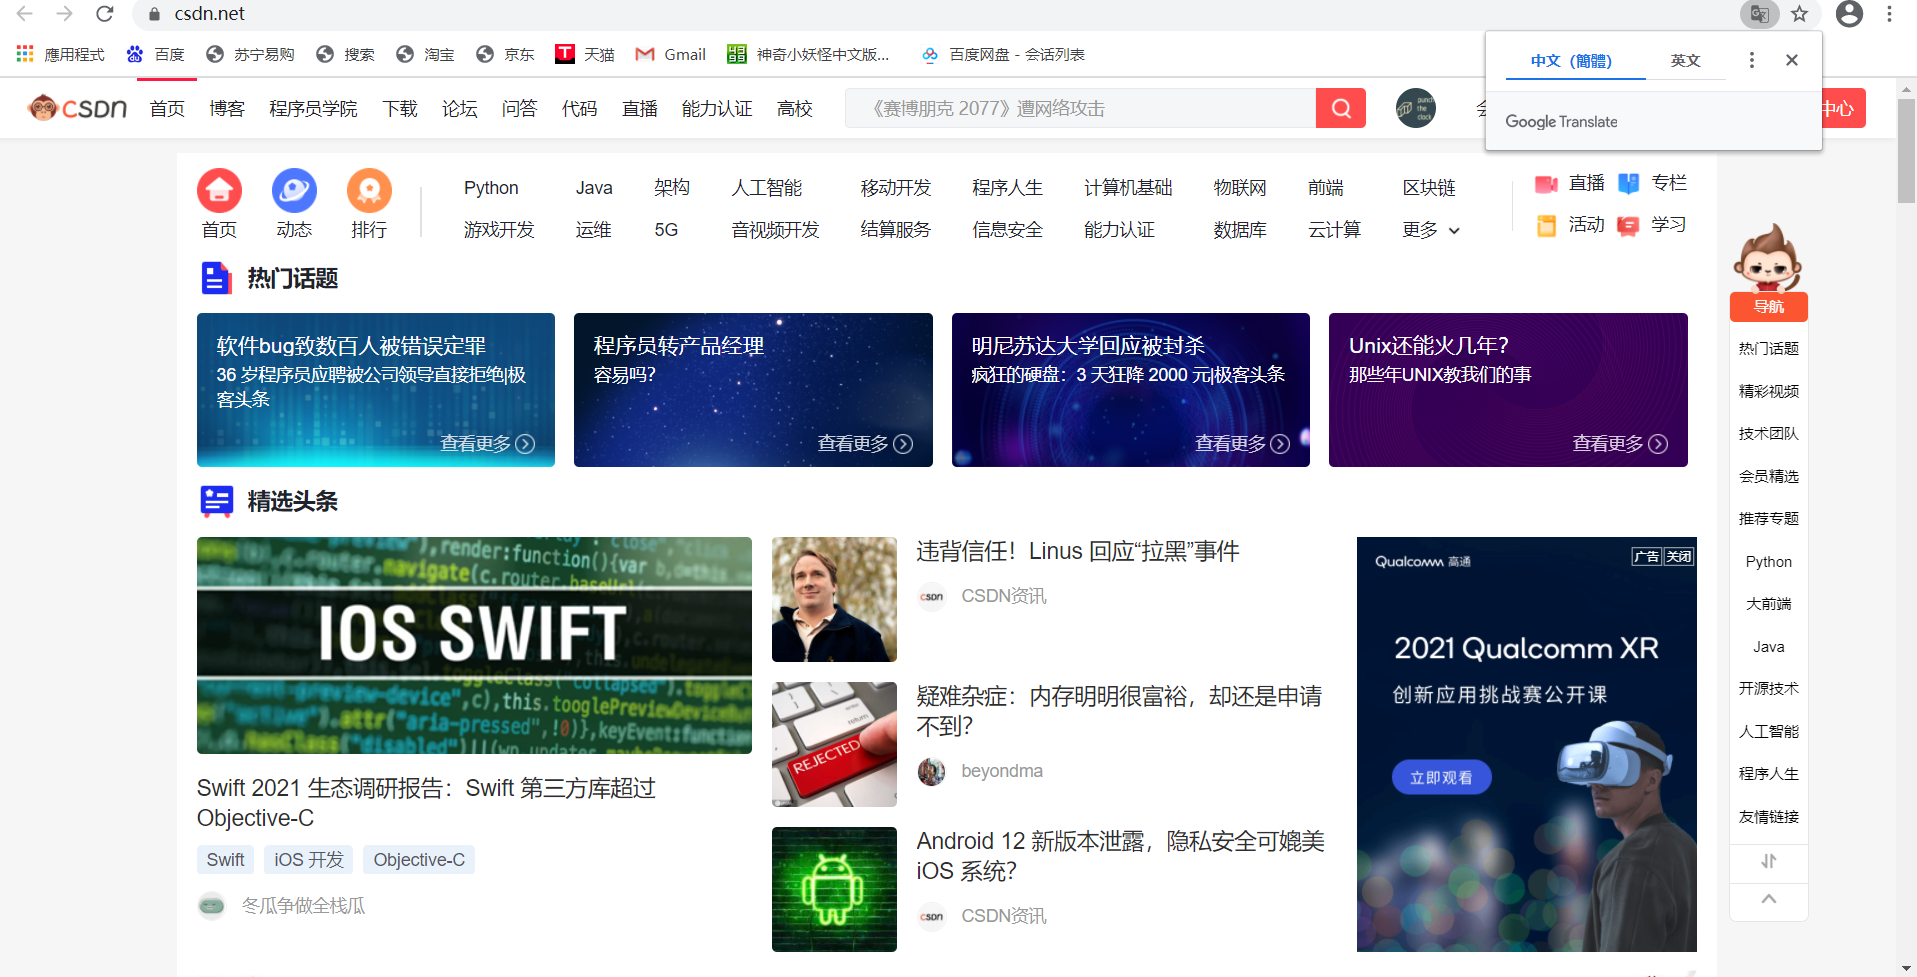
Task: Open the 学习 learning icon
Action: [x=1629, y=226]
